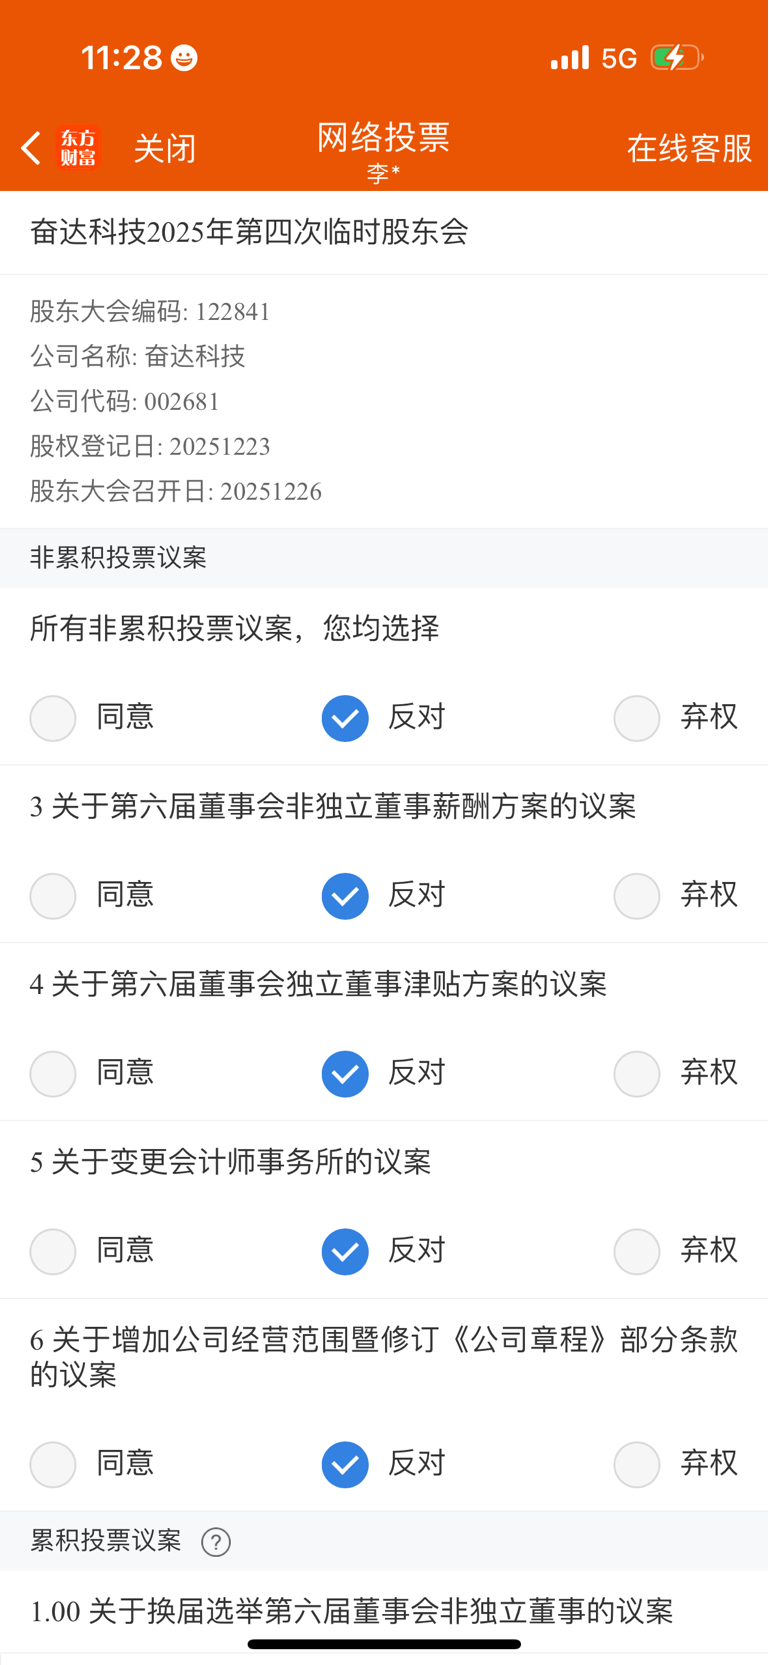Open 在线客服 online support

pos(689,148)
